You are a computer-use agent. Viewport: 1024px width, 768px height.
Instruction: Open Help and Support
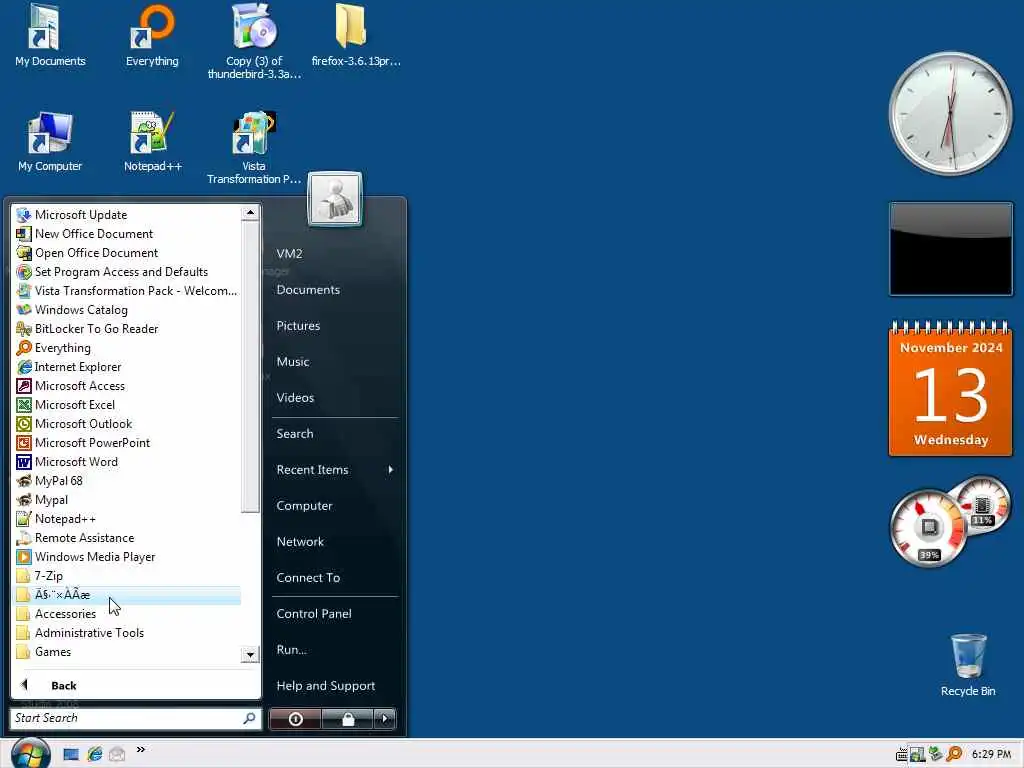tap(325, 685)
